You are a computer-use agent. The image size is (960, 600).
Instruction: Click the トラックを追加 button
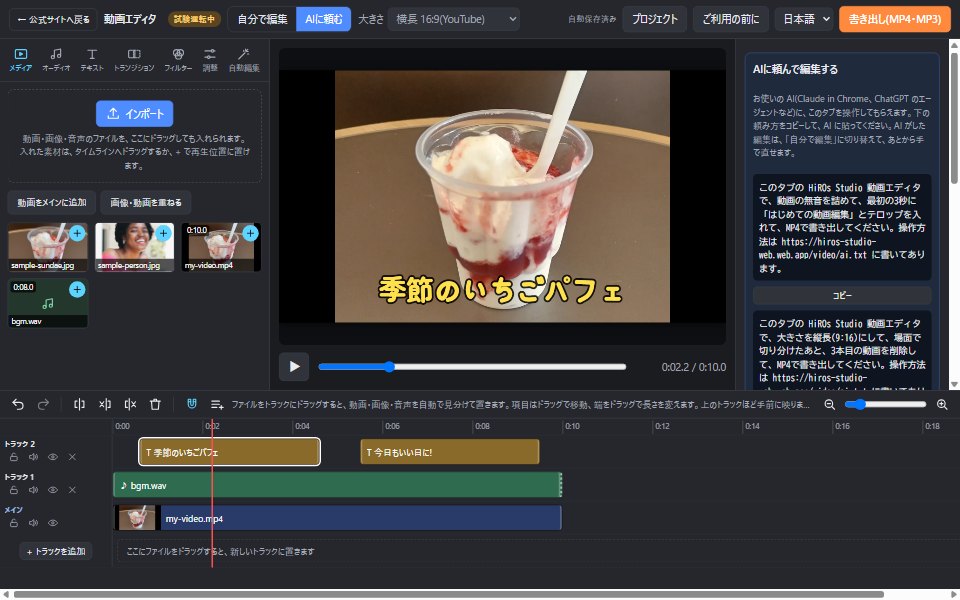[56, 552]
